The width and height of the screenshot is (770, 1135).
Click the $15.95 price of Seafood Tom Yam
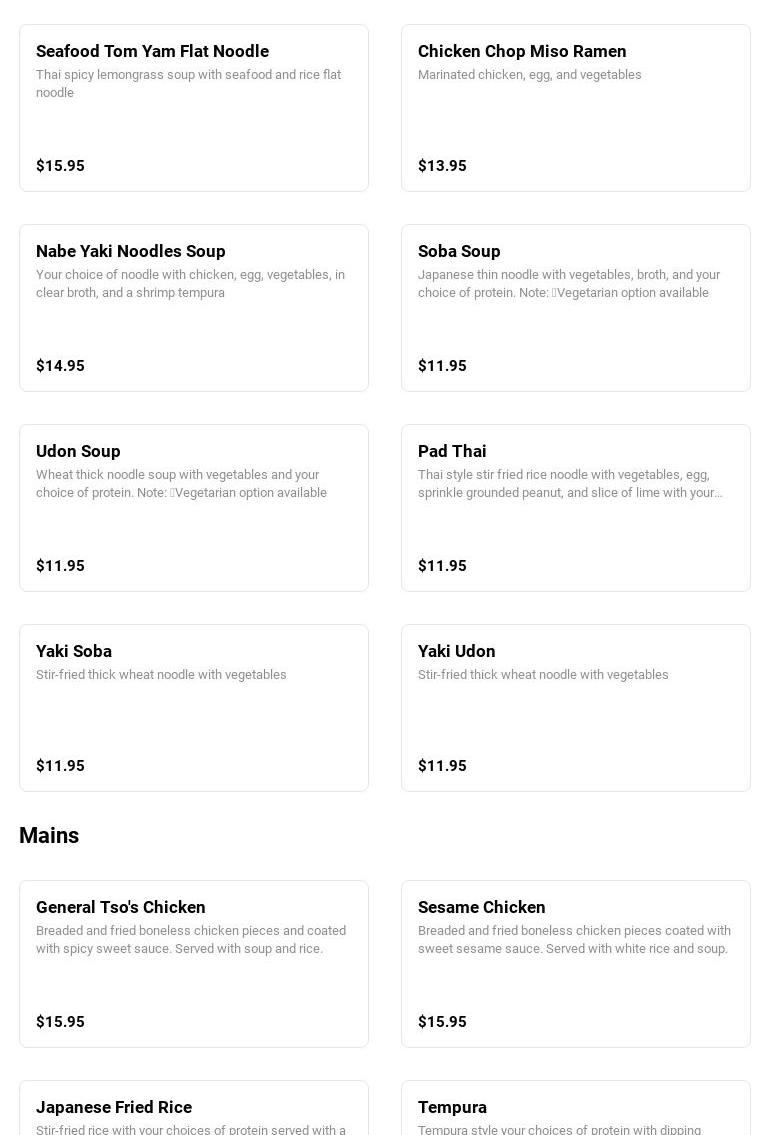pos(60,166)
